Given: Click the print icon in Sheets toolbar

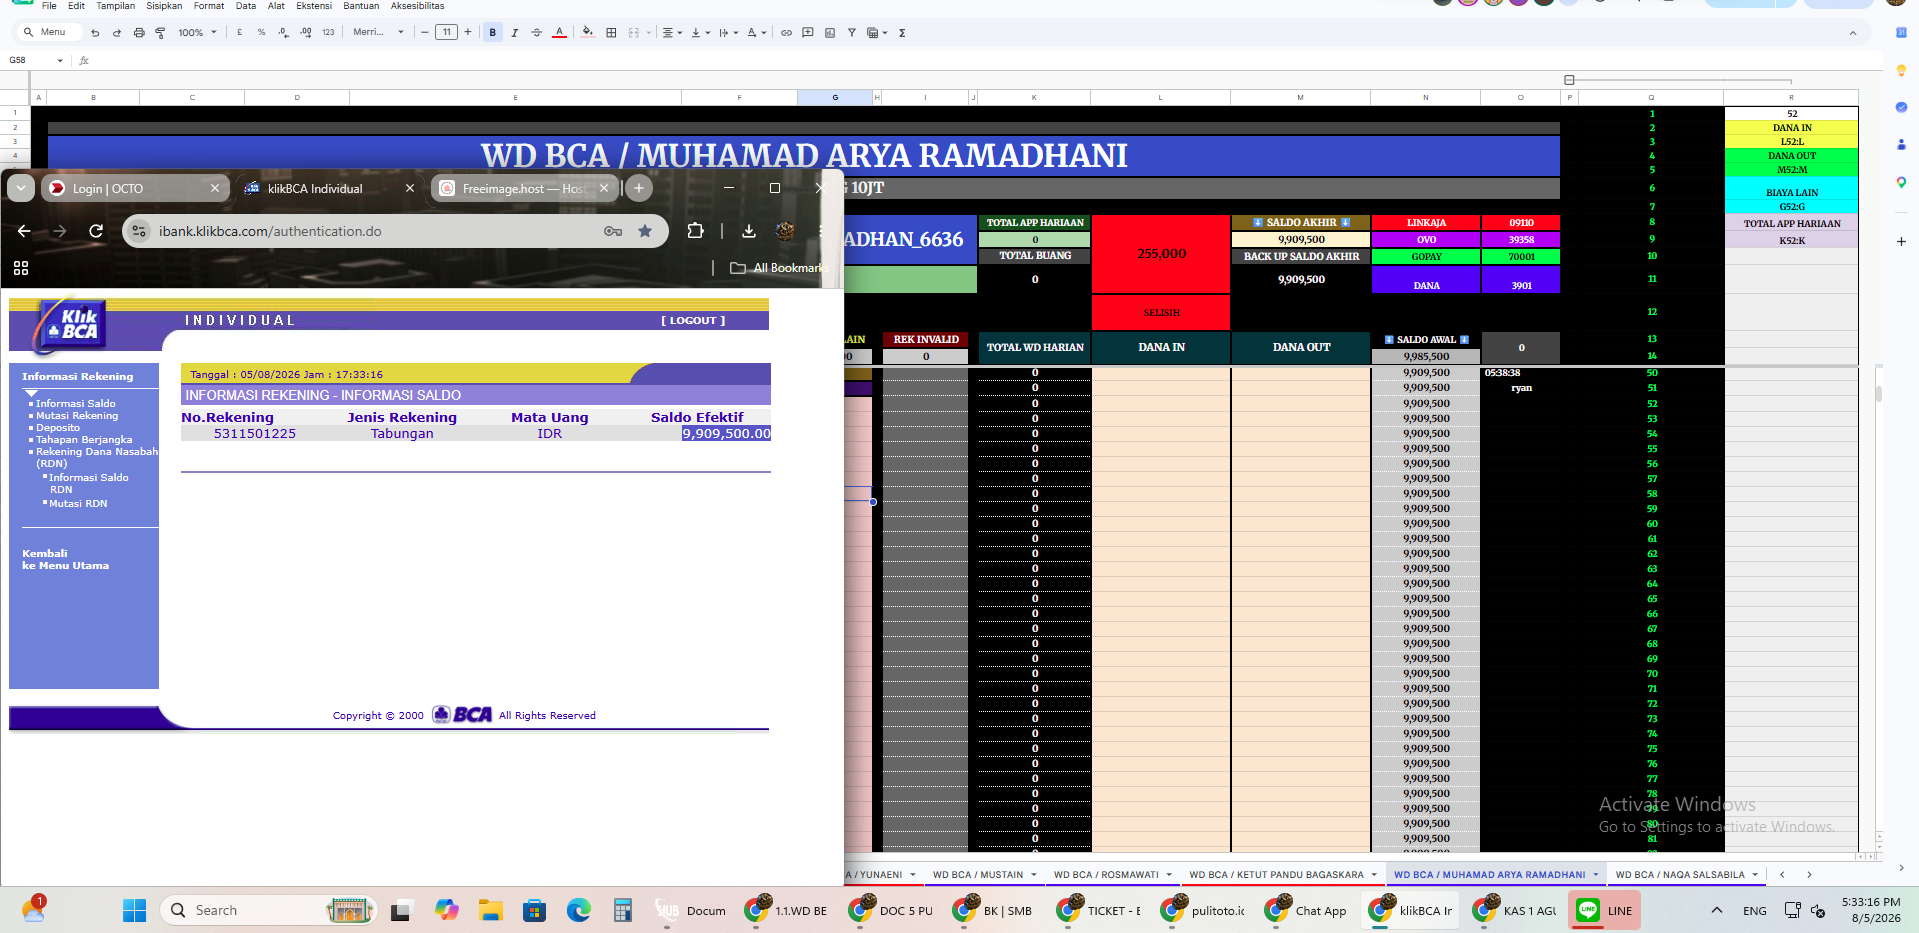Looking at the screenshot, I should click(139, 33).
